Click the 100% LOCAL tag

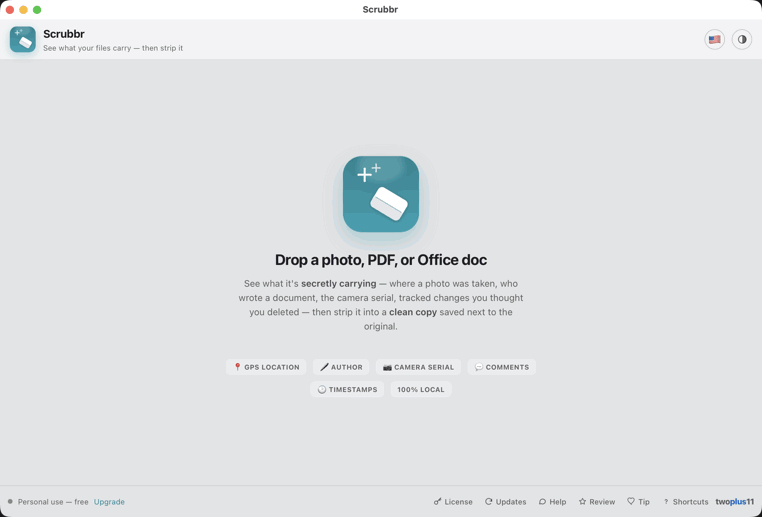point(421,389)
